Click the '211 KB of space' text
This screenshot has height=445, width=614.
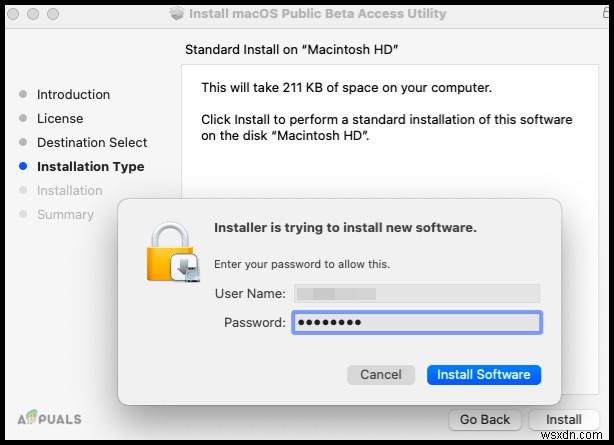click(x=328, y=87)
